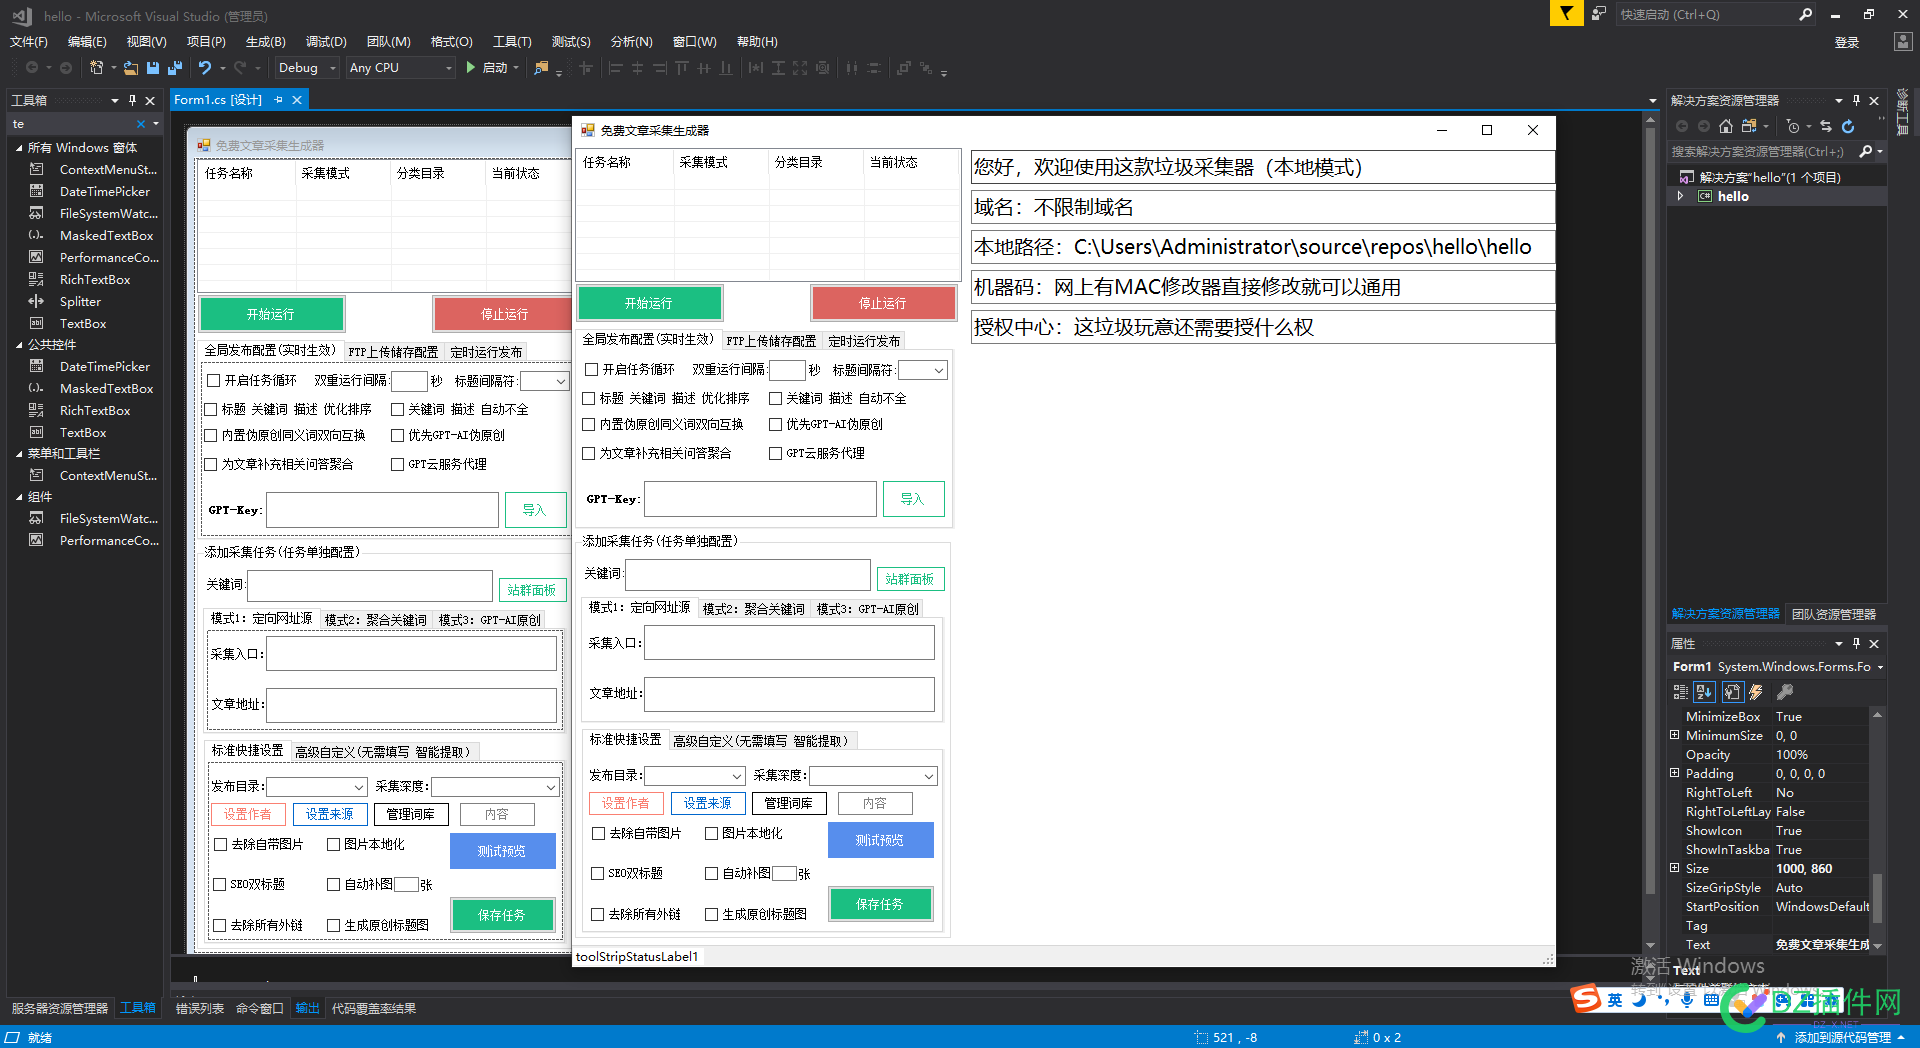Click the Events lightning bolt icon
This screenshot has height=1048, width=1920.
tap(1756, 692)
